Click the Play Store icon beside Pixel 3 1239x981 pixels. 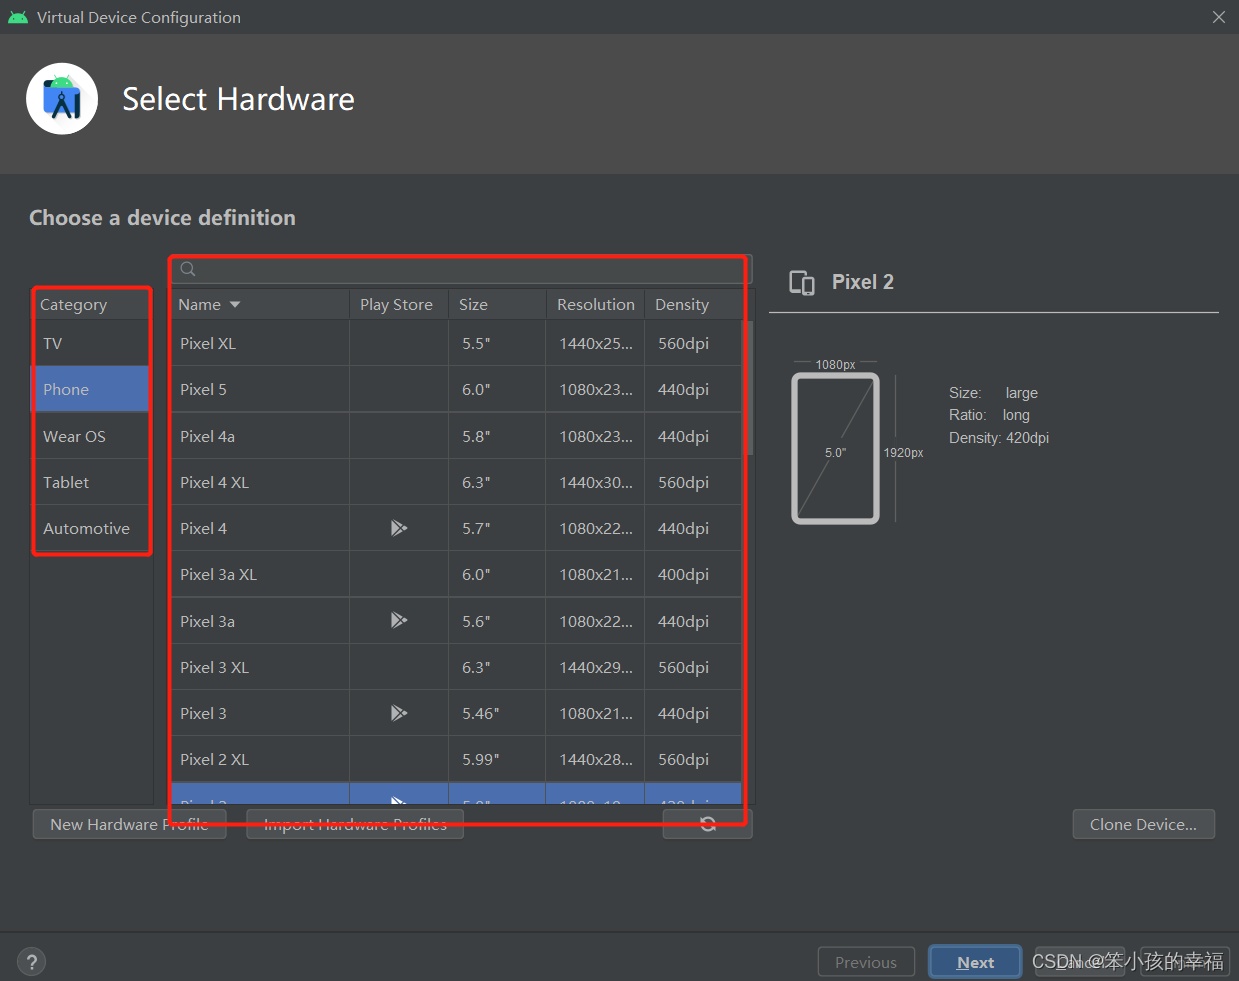pyautogui.click(x=397, y=712)
